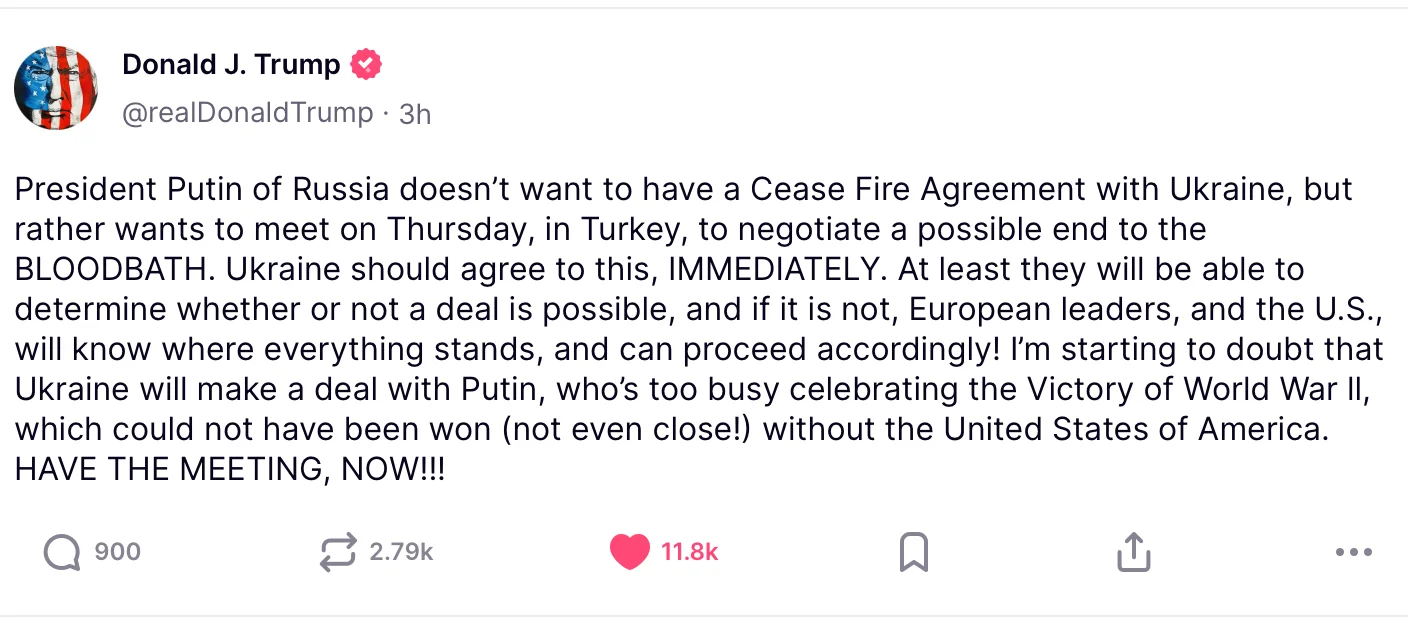Image resolution: width=1408 pixels, height=624 pixels.
Task: Click the reply speech bubble icon
Action: click(x=62, y=552)
